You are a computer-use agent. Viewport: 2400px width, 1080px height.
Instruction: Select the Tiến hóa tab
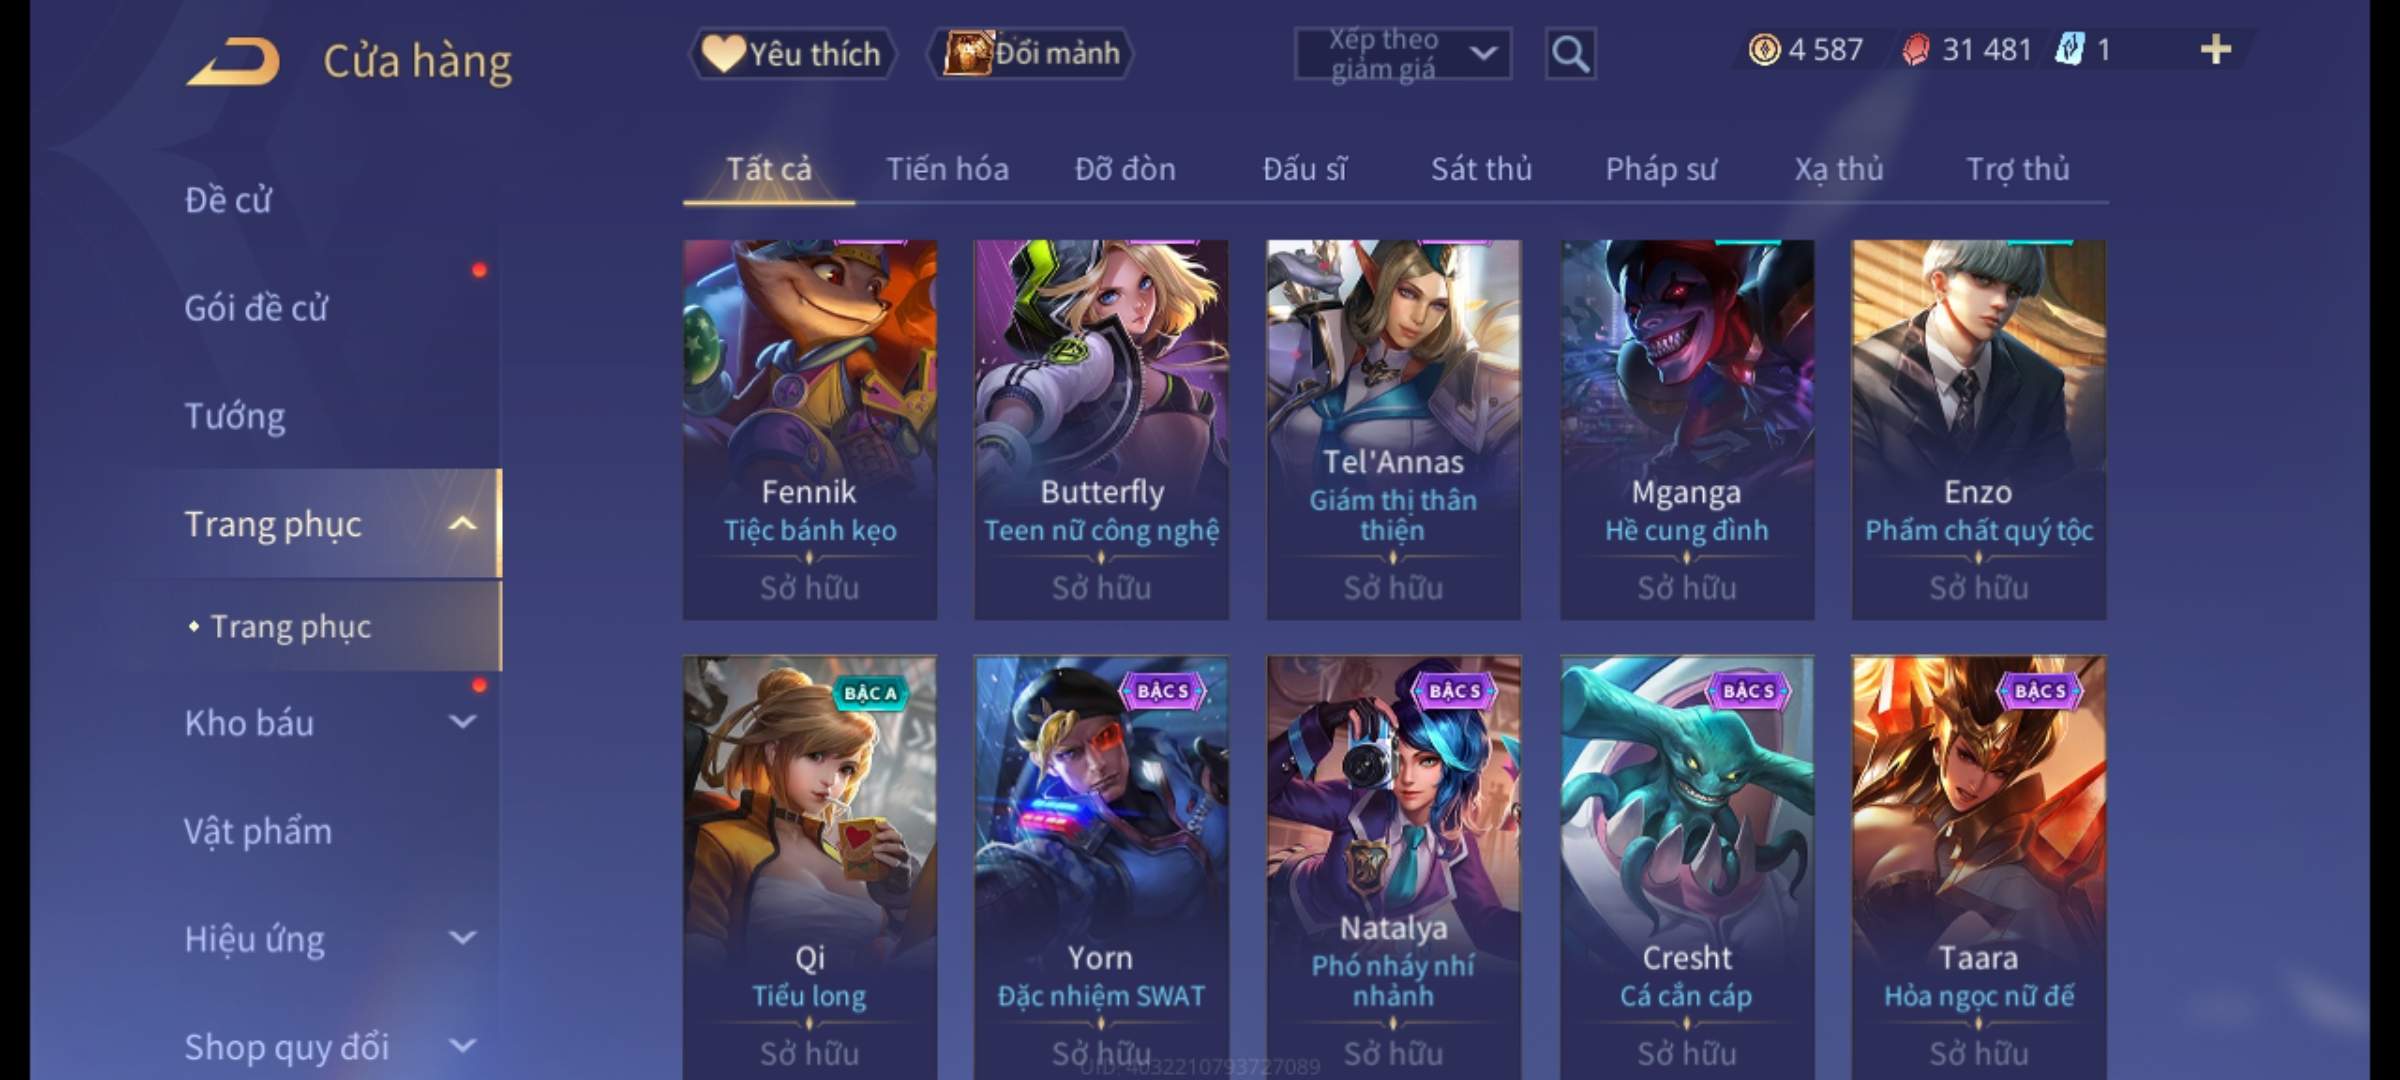pos(947,169)
